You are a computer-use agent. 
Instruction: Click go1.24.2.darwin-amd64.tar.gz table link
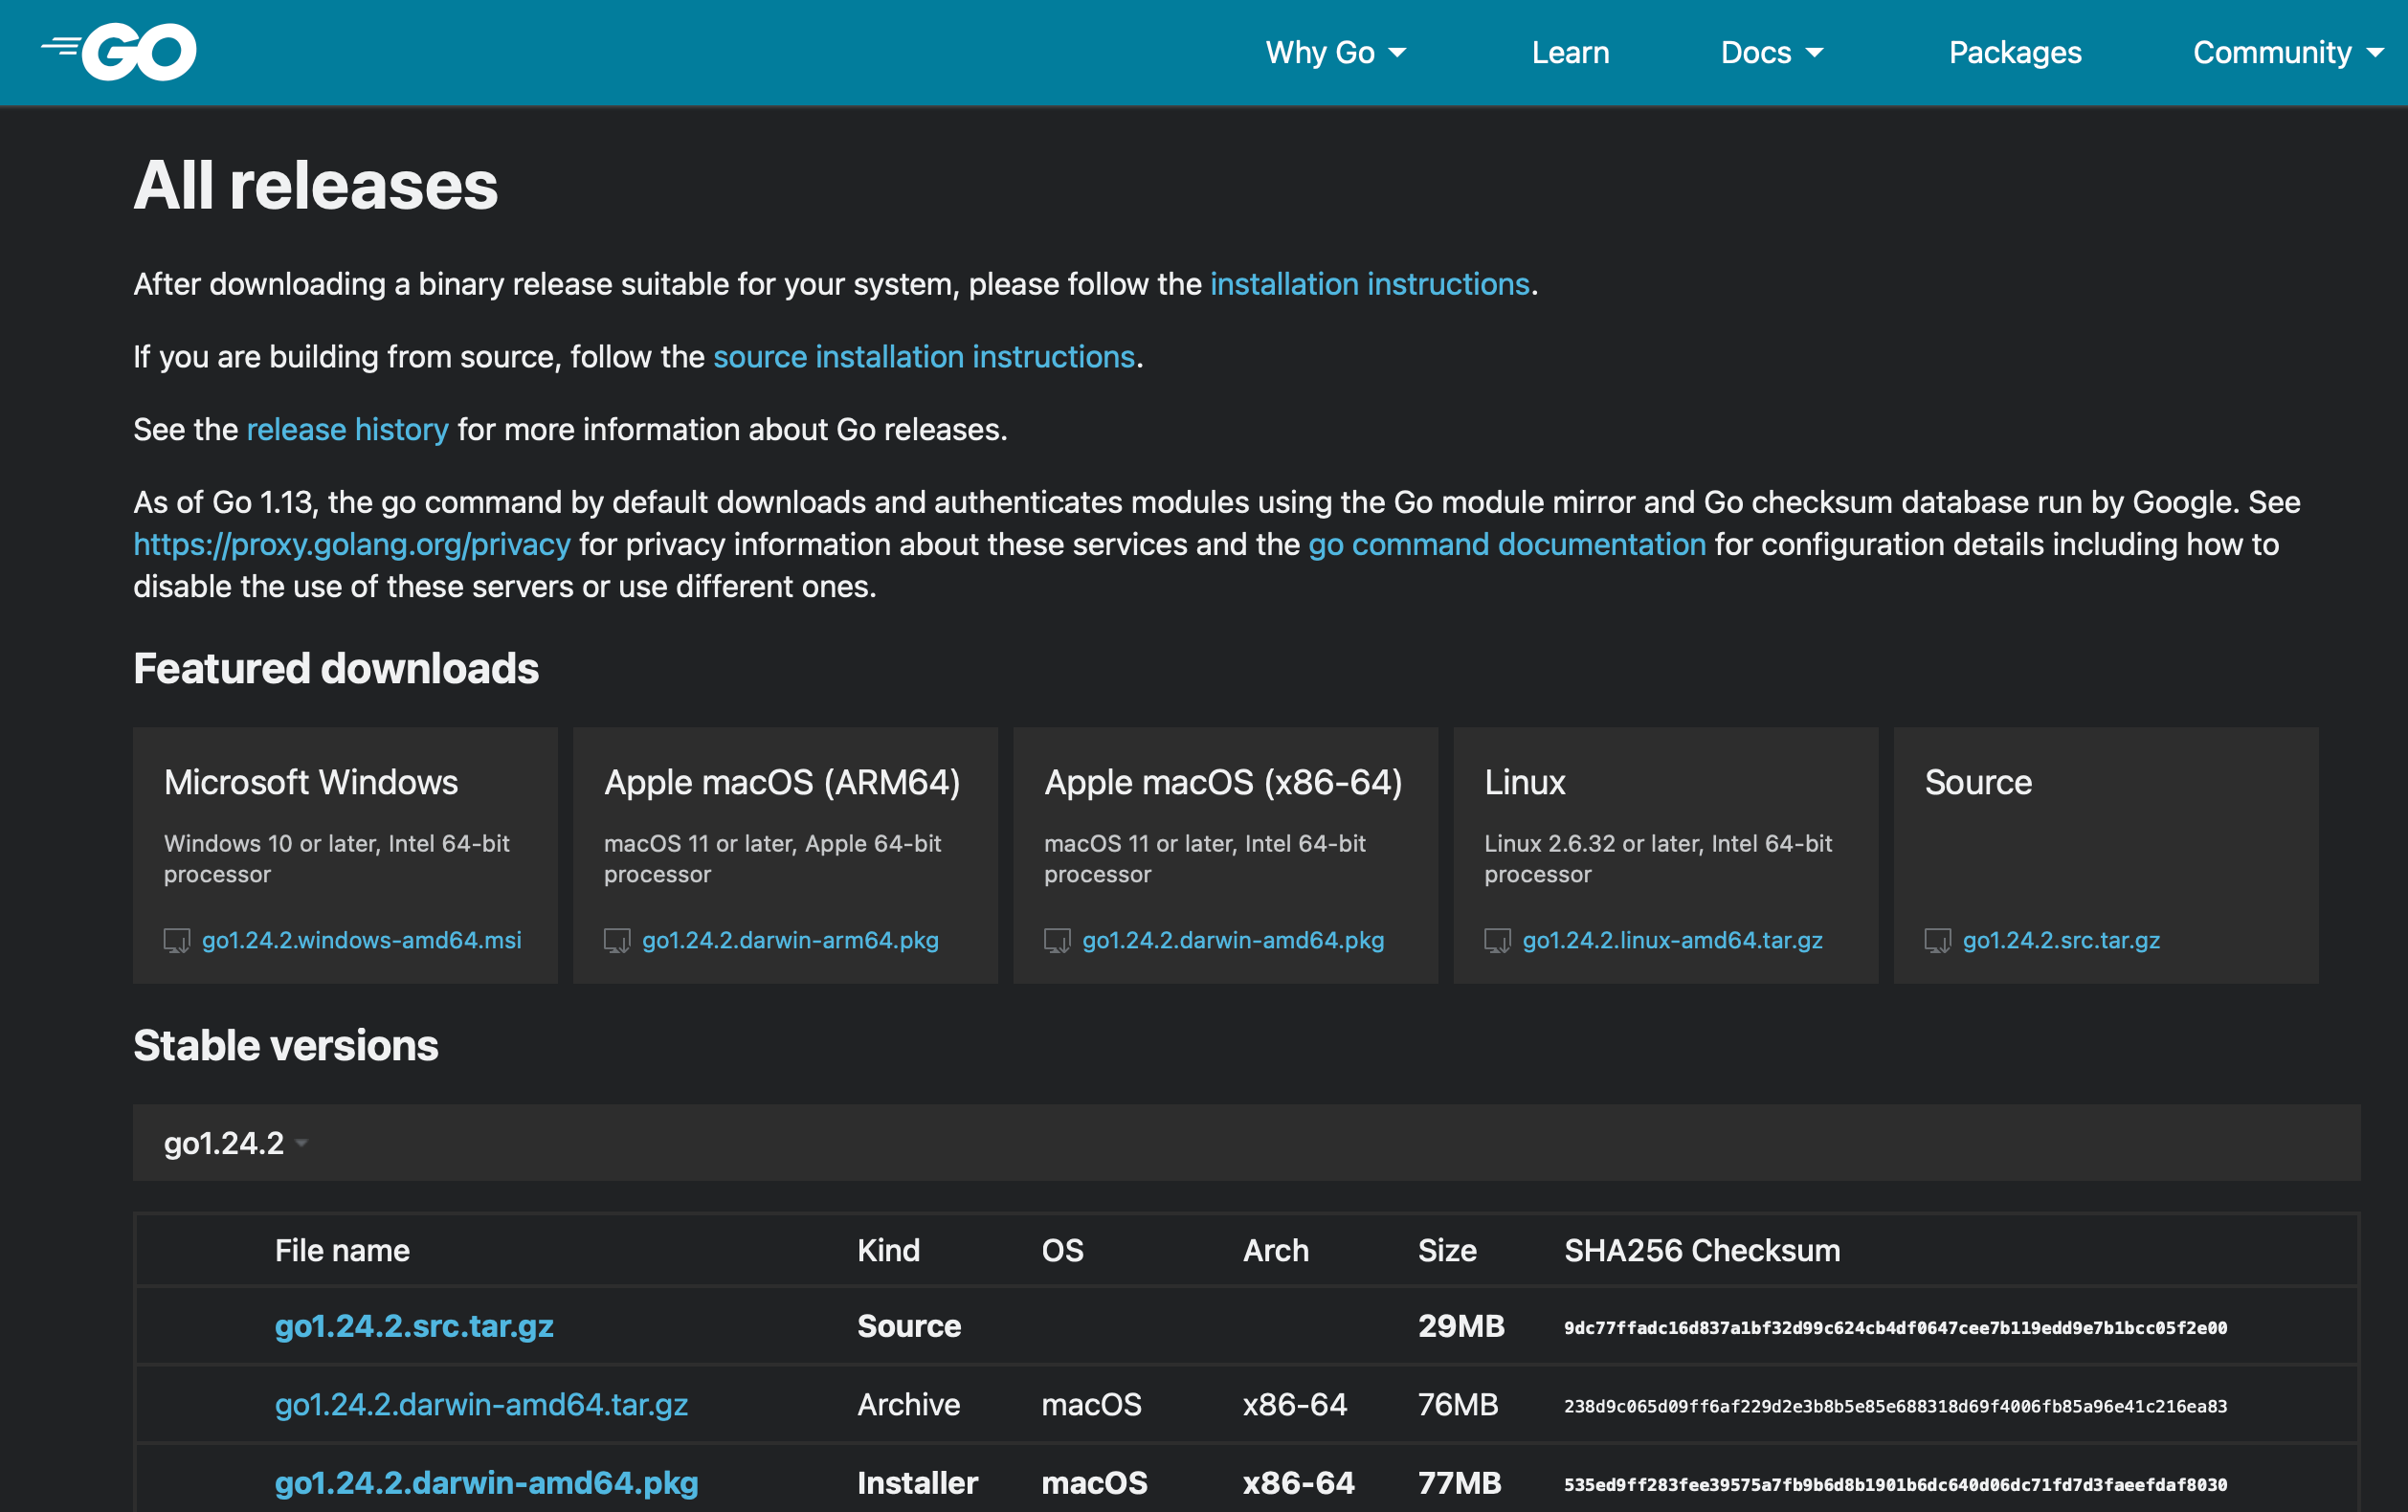(x=481, y=1405)
